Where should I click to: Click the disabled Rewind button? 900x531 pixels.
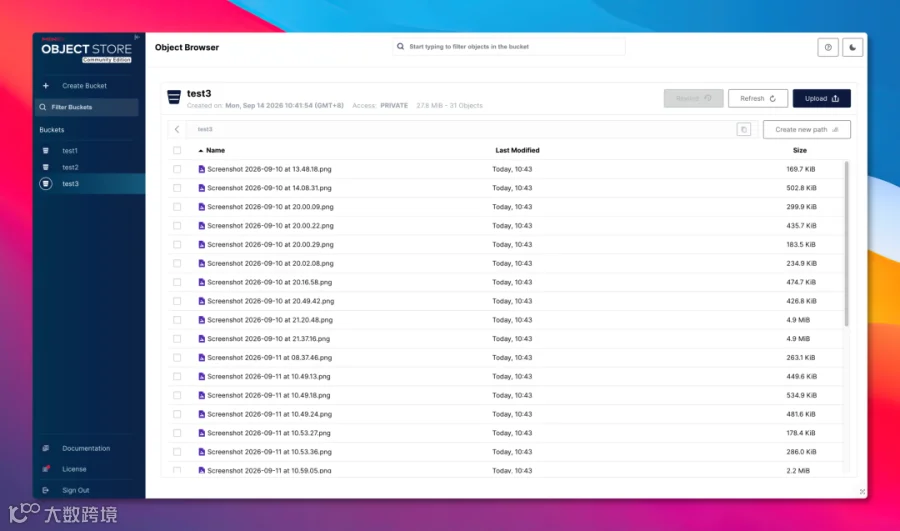tap(693, 99)
